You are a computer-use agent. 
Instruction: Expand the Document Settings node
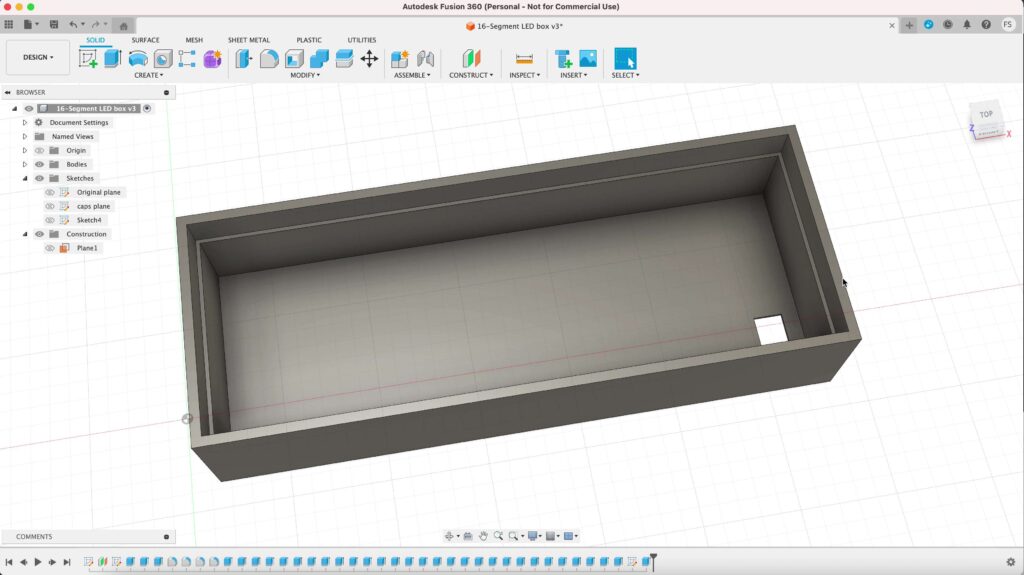pyautogui.click(x=25, y=123)
